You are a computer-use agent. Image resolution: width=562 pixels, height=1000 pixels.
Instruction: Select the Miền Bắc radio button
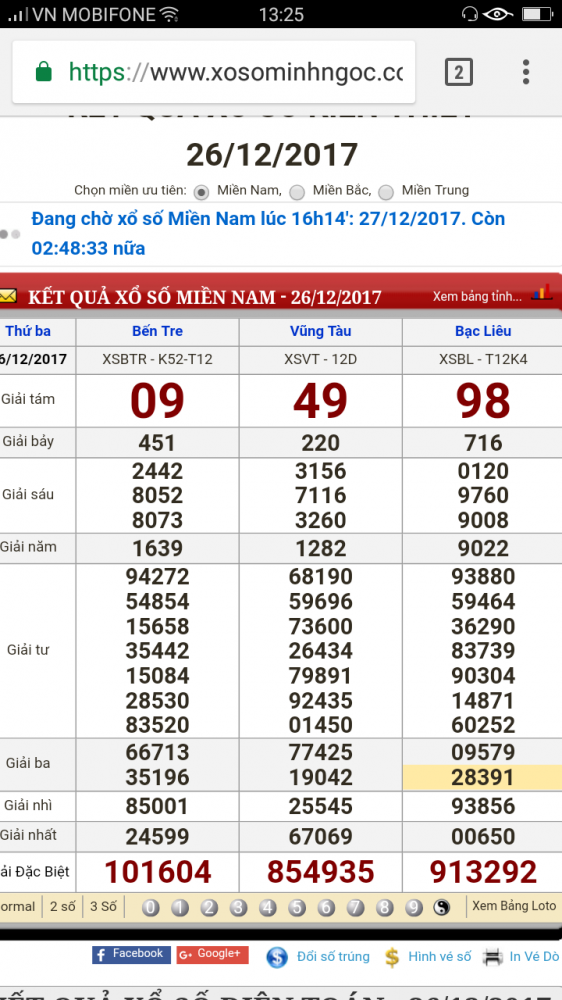297,191
